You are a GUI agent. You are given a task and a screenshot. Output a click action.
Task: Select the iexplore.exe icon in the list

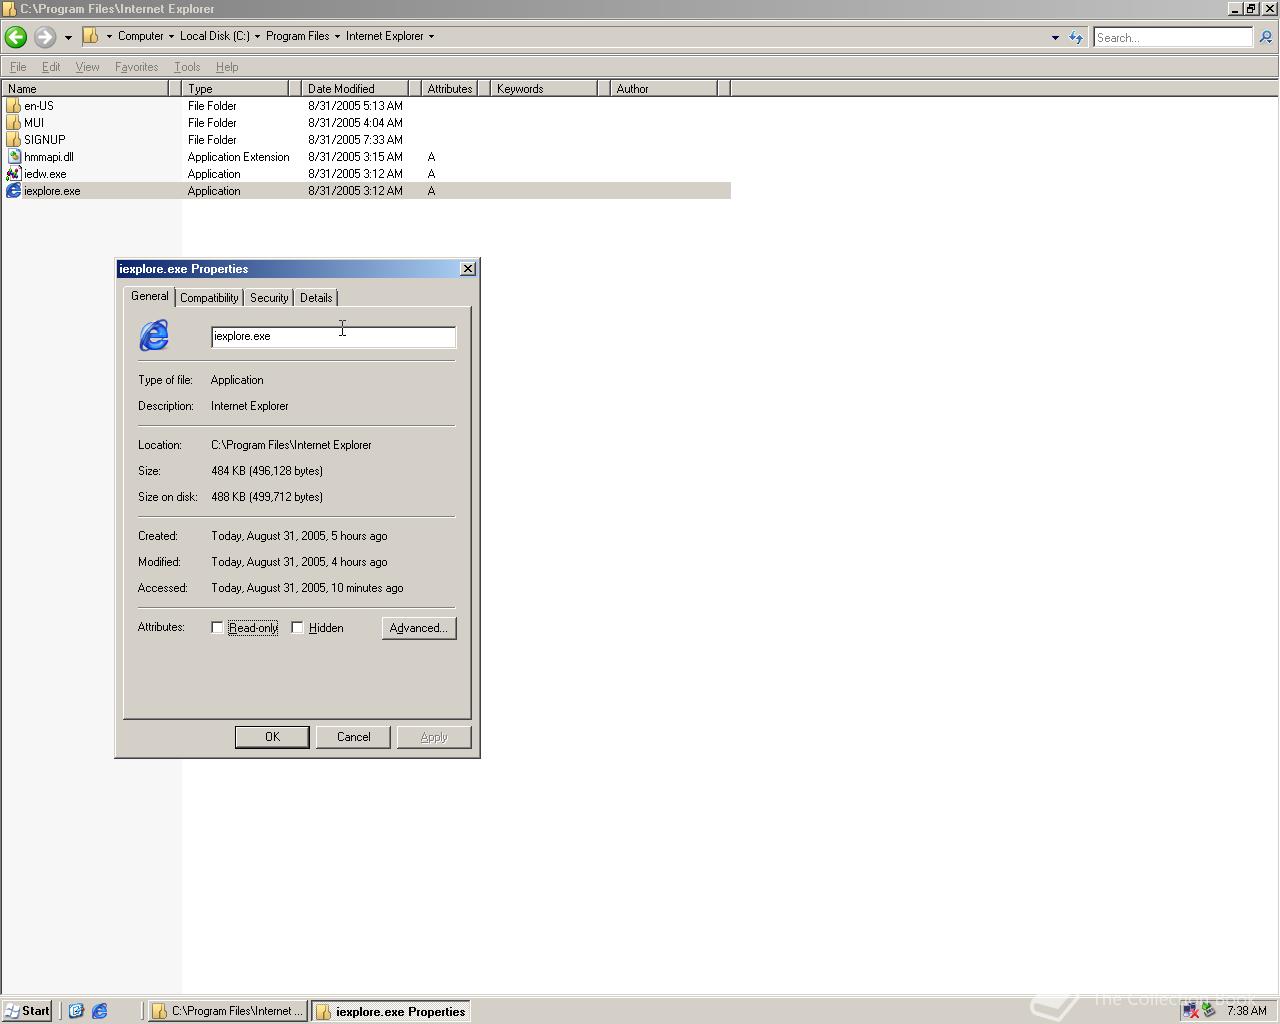(x=13, y=191)
